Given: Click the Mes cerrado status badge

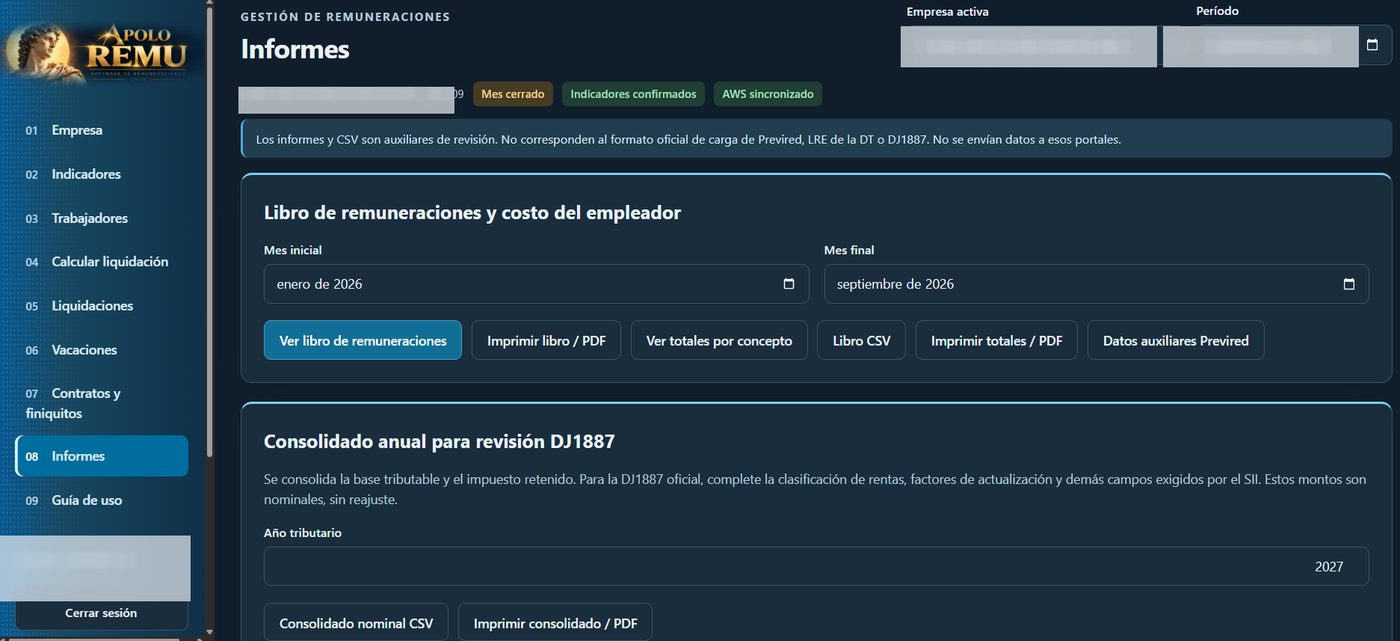Looking at the screenshot, I should 513,94.
